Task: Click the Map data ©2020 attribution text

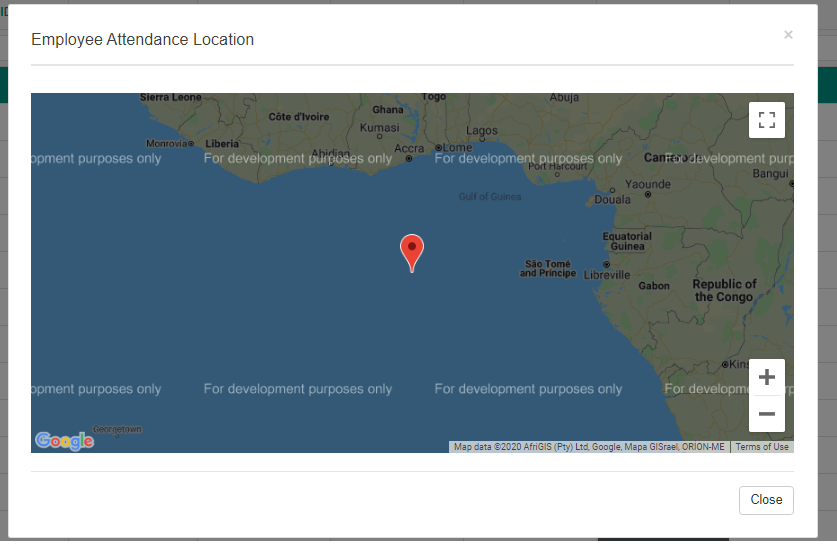Action: point(589,447)
